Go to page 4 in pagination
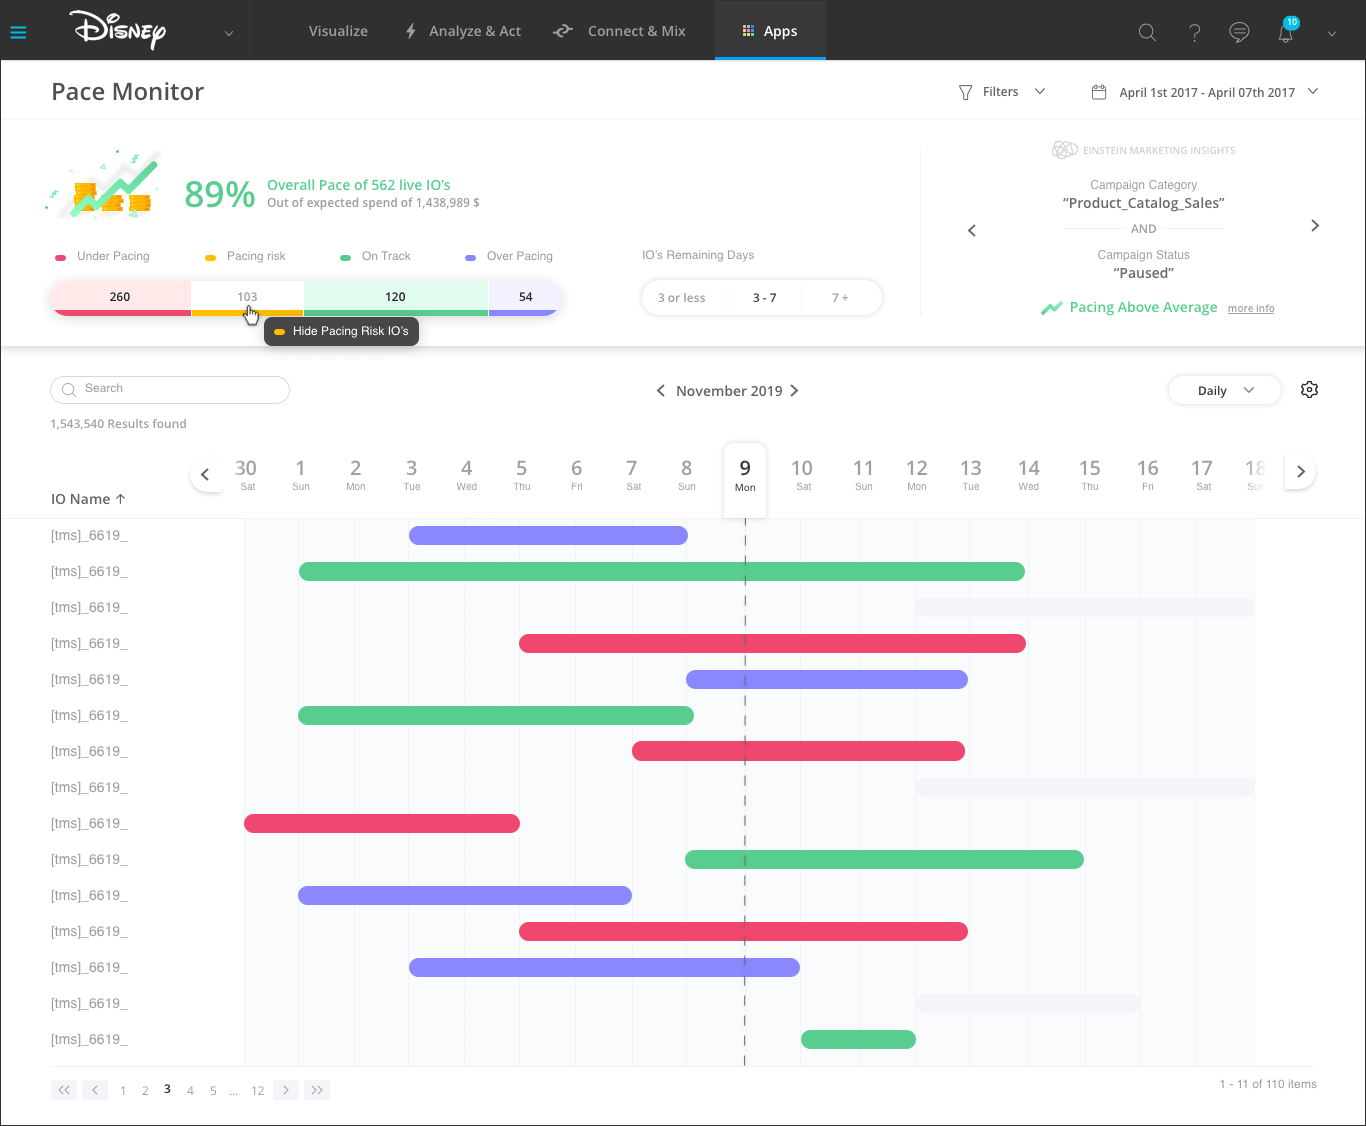 tap(190, 1091)
